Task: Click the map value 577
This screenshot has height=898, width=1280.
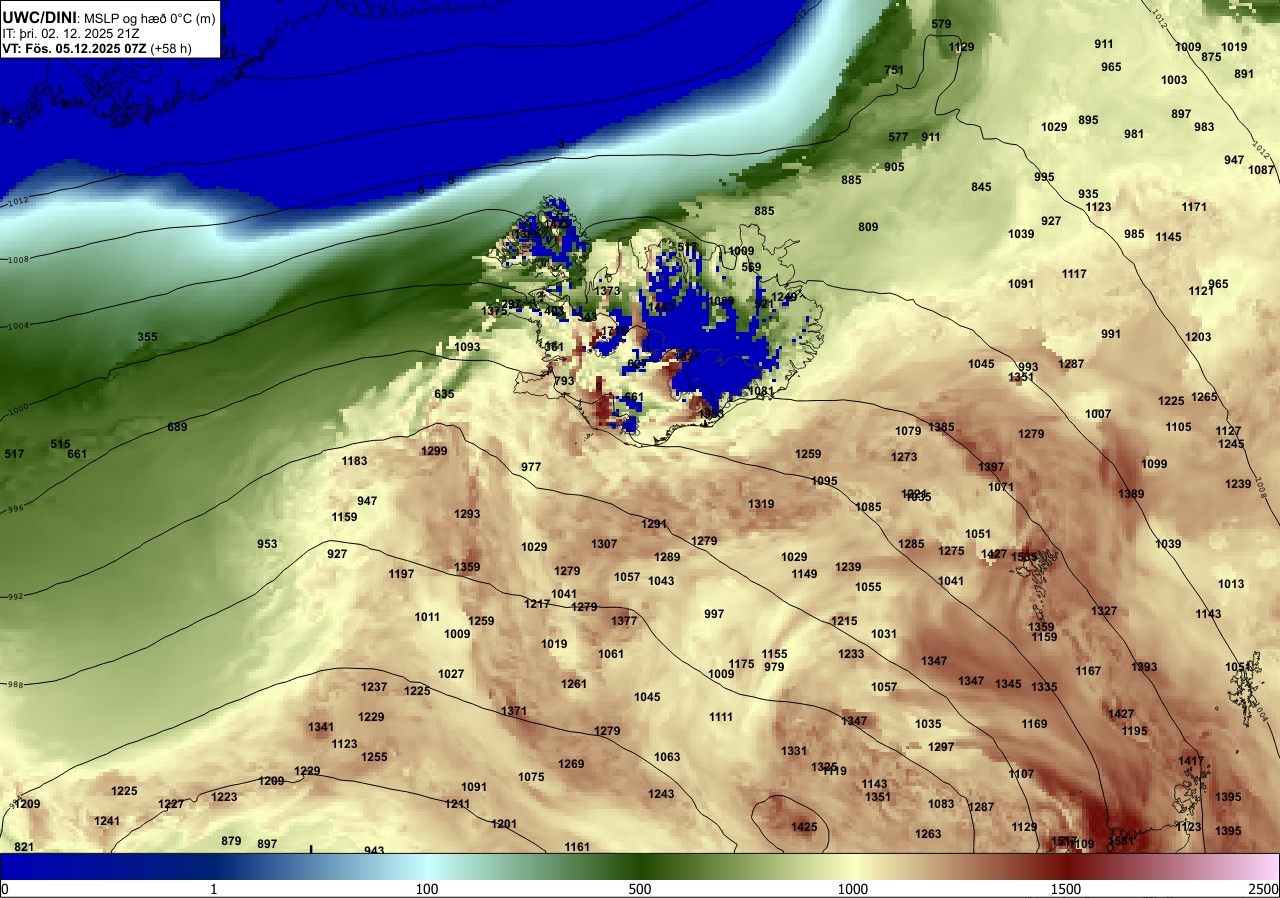Action: coord(898,137)
